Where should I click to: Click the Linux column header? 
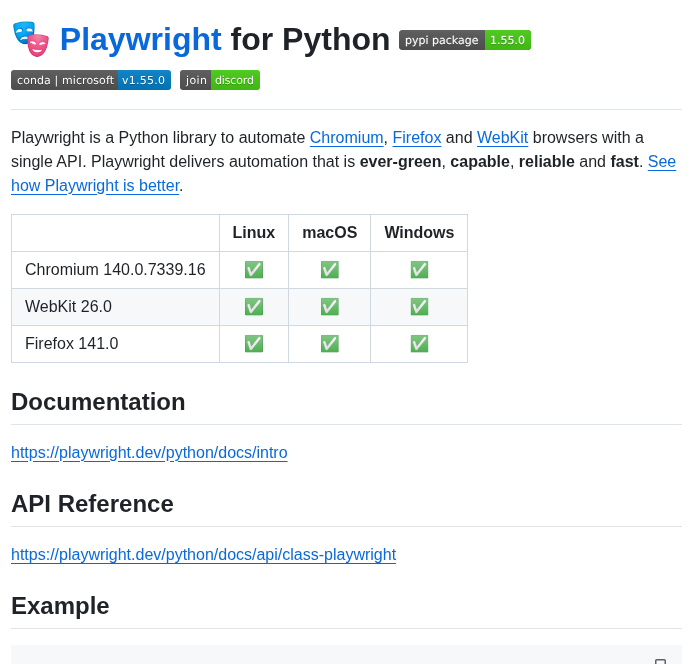[x=254, y=233]
